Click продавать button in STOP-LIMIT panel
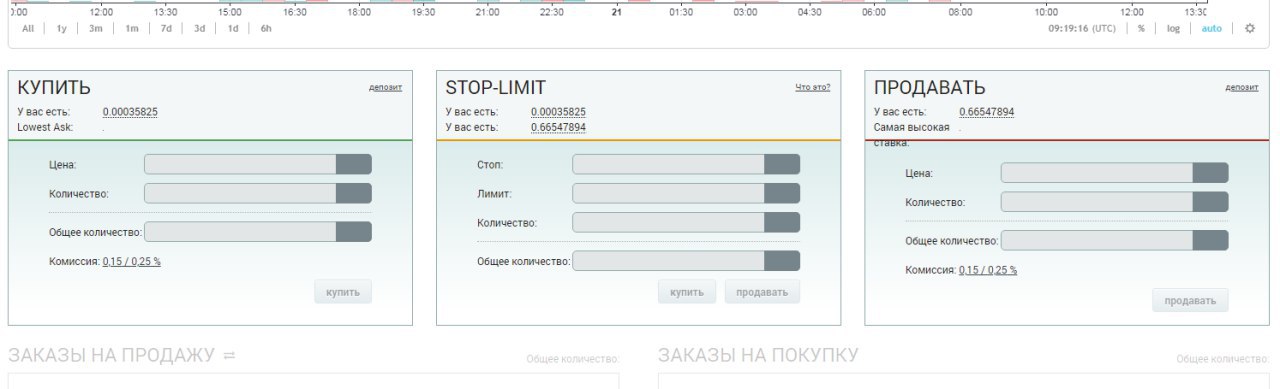This screenshot has width=1280, height=389. [763, 292]
